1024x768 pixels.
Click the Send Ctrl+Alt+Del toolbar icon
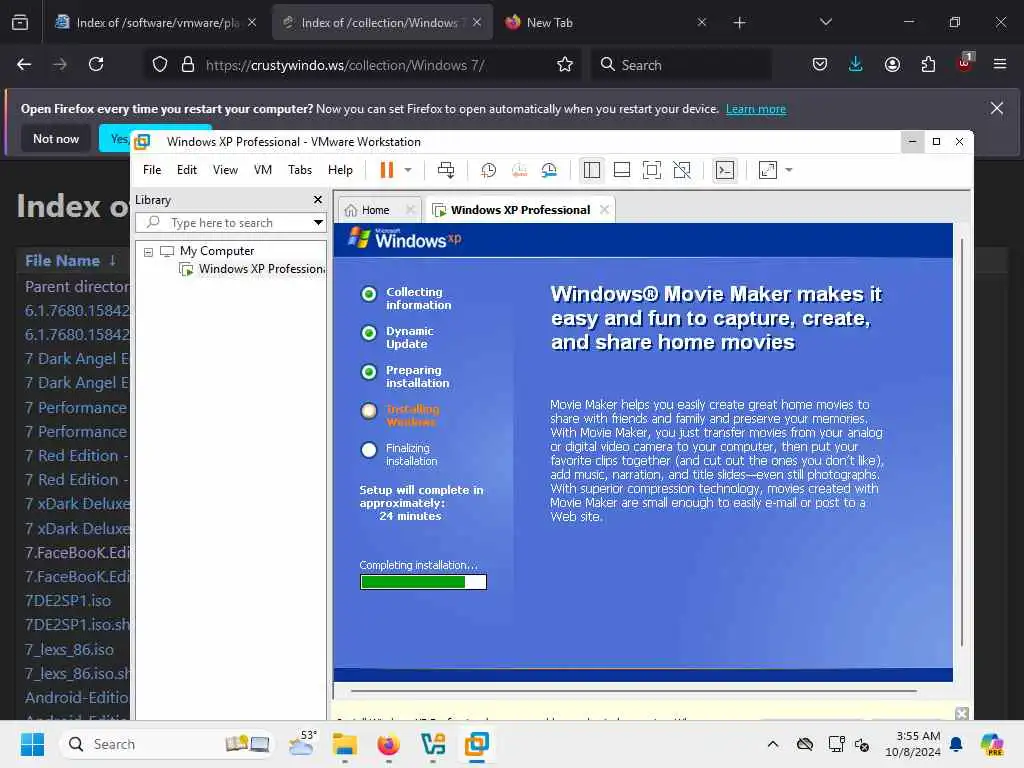(446, 170)
